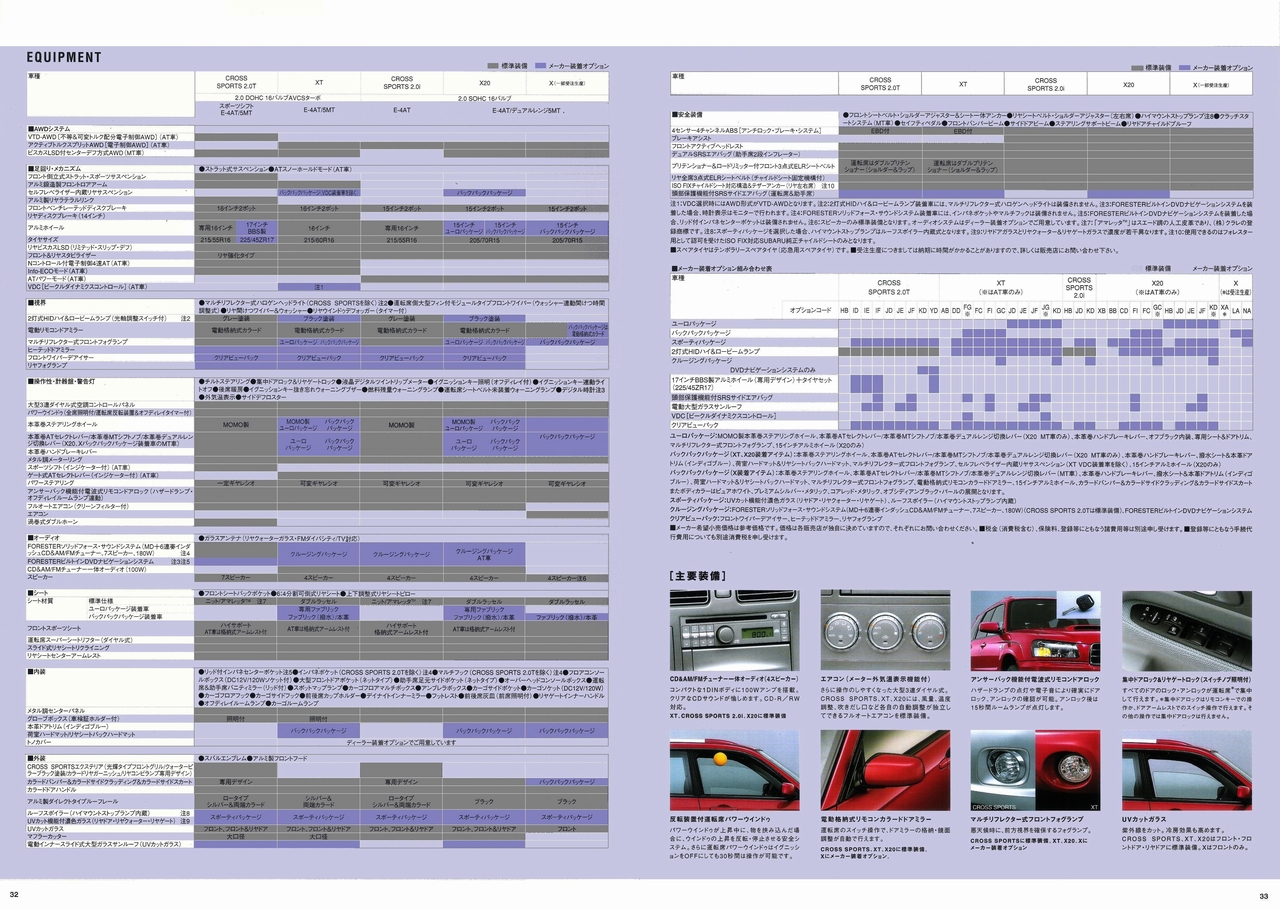
Task: Click the gray 標準装備 legend swatch on right page
Action: pyautogui.click(x=1137, y=67)
